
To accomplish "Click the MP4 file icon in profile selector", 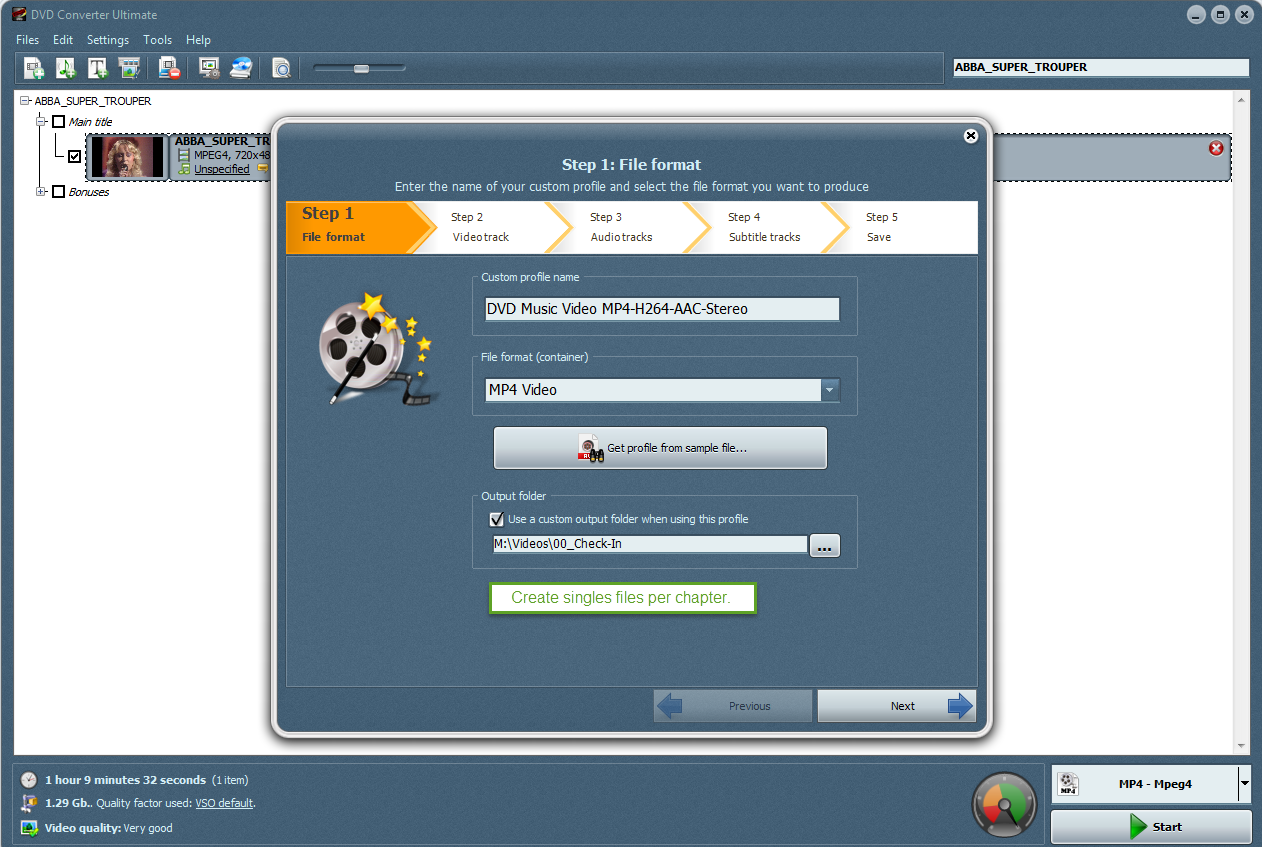I will tap(1069, 784).
